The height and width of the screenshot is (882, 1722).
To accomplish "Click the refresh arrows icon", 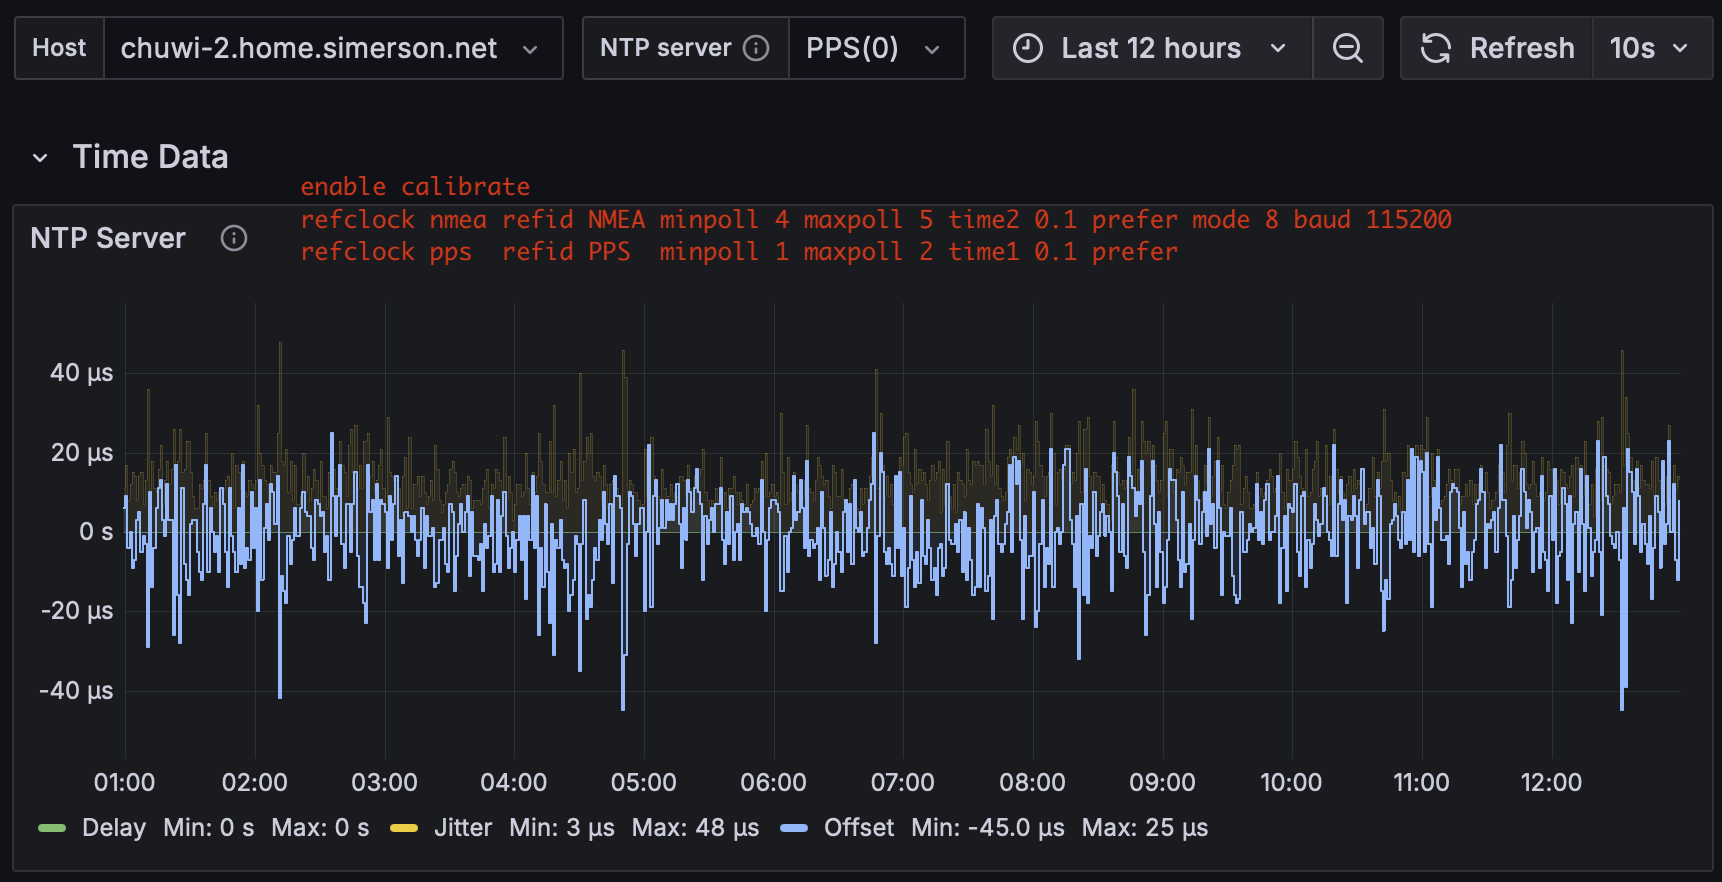I will [1436, 48].
